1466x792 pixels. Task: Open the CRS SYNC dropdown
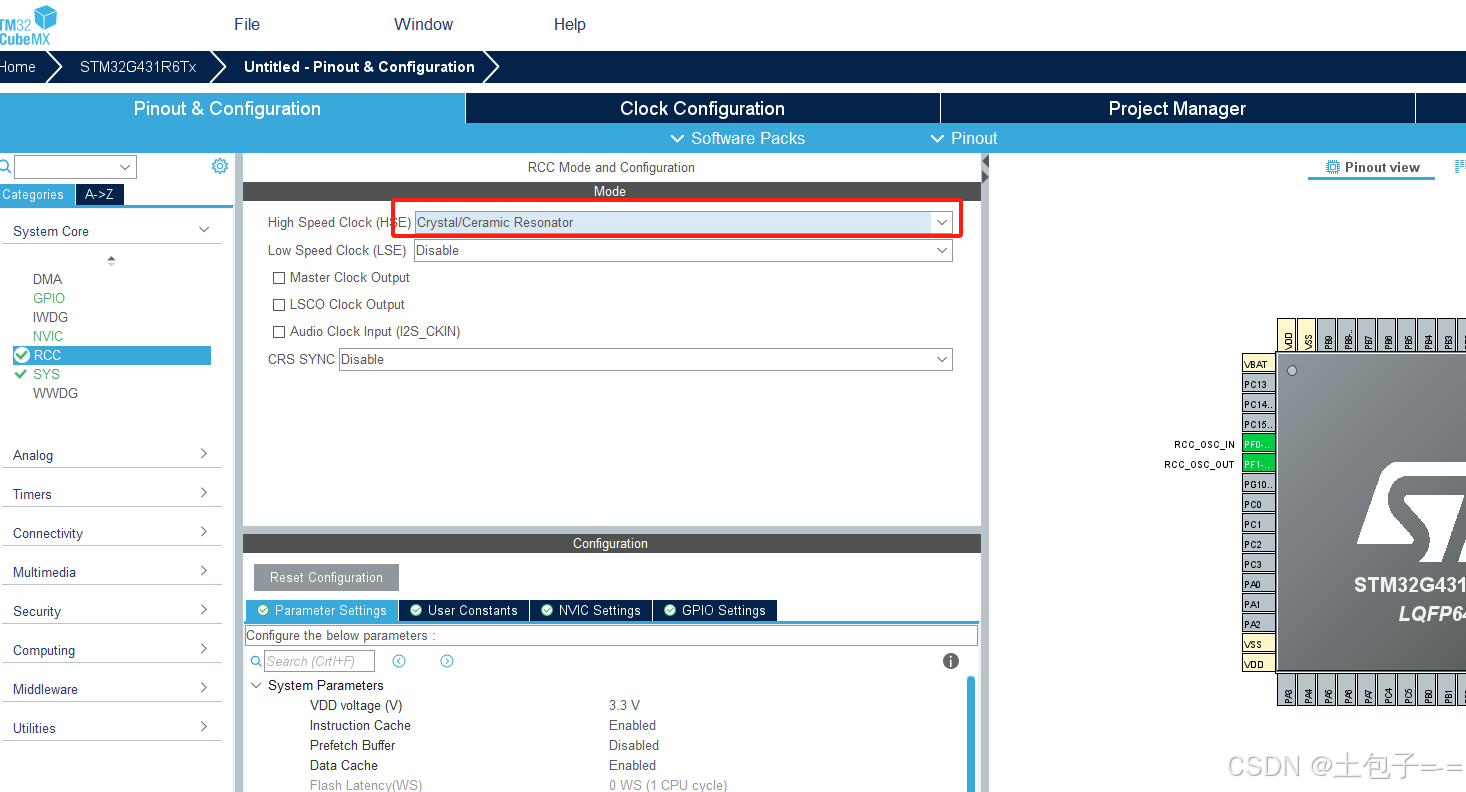click(x=646, y=359)
